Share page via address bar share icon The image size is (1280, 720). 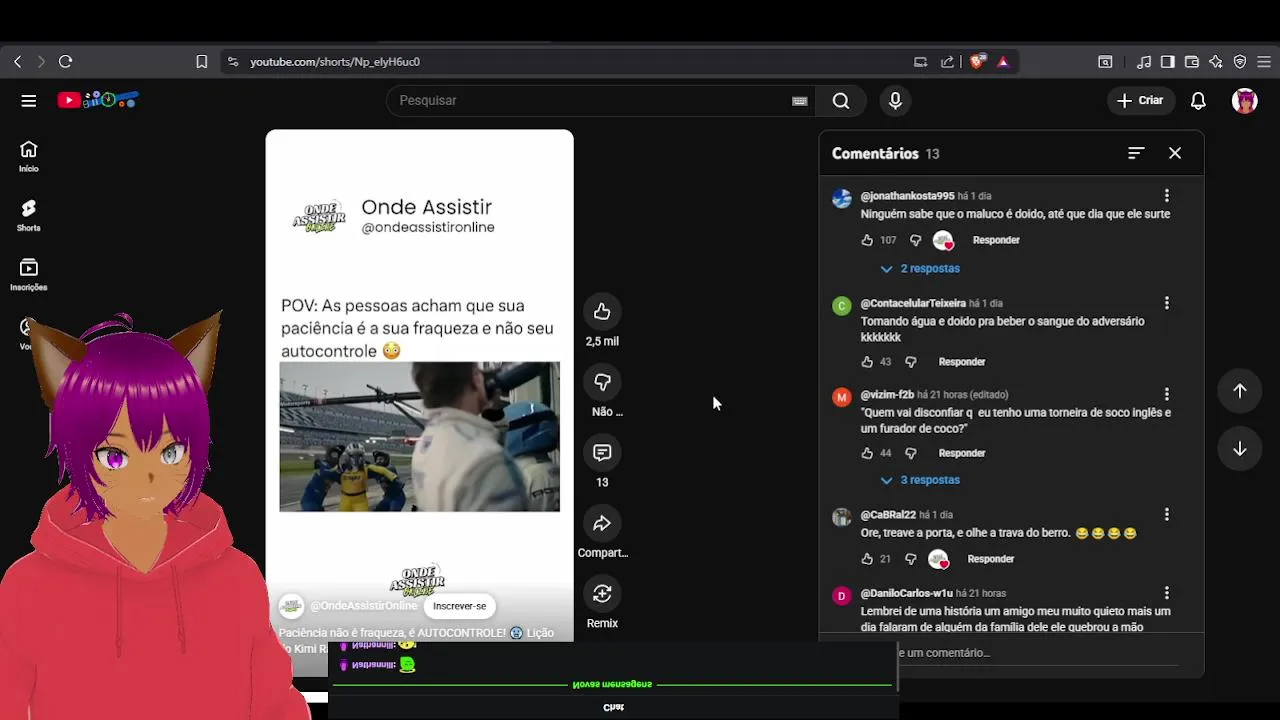(x=947, y=62)
